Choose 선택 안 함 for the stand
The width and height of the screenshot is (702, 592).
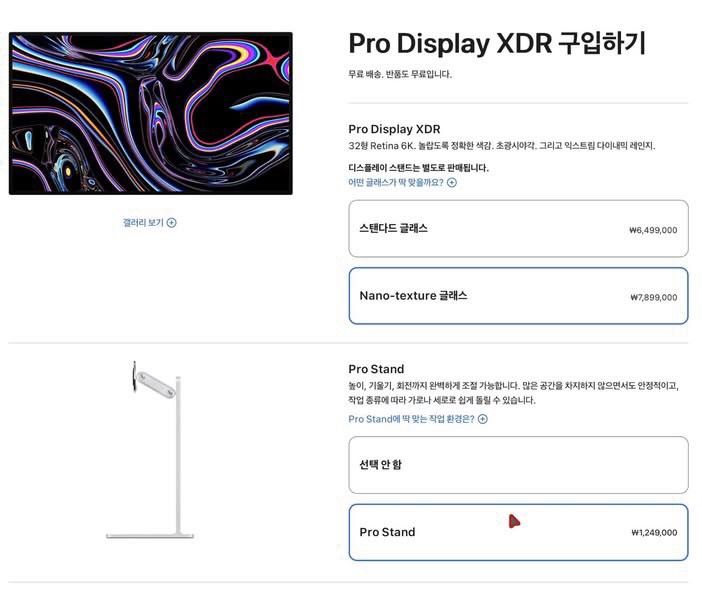(x=518, y=465)
